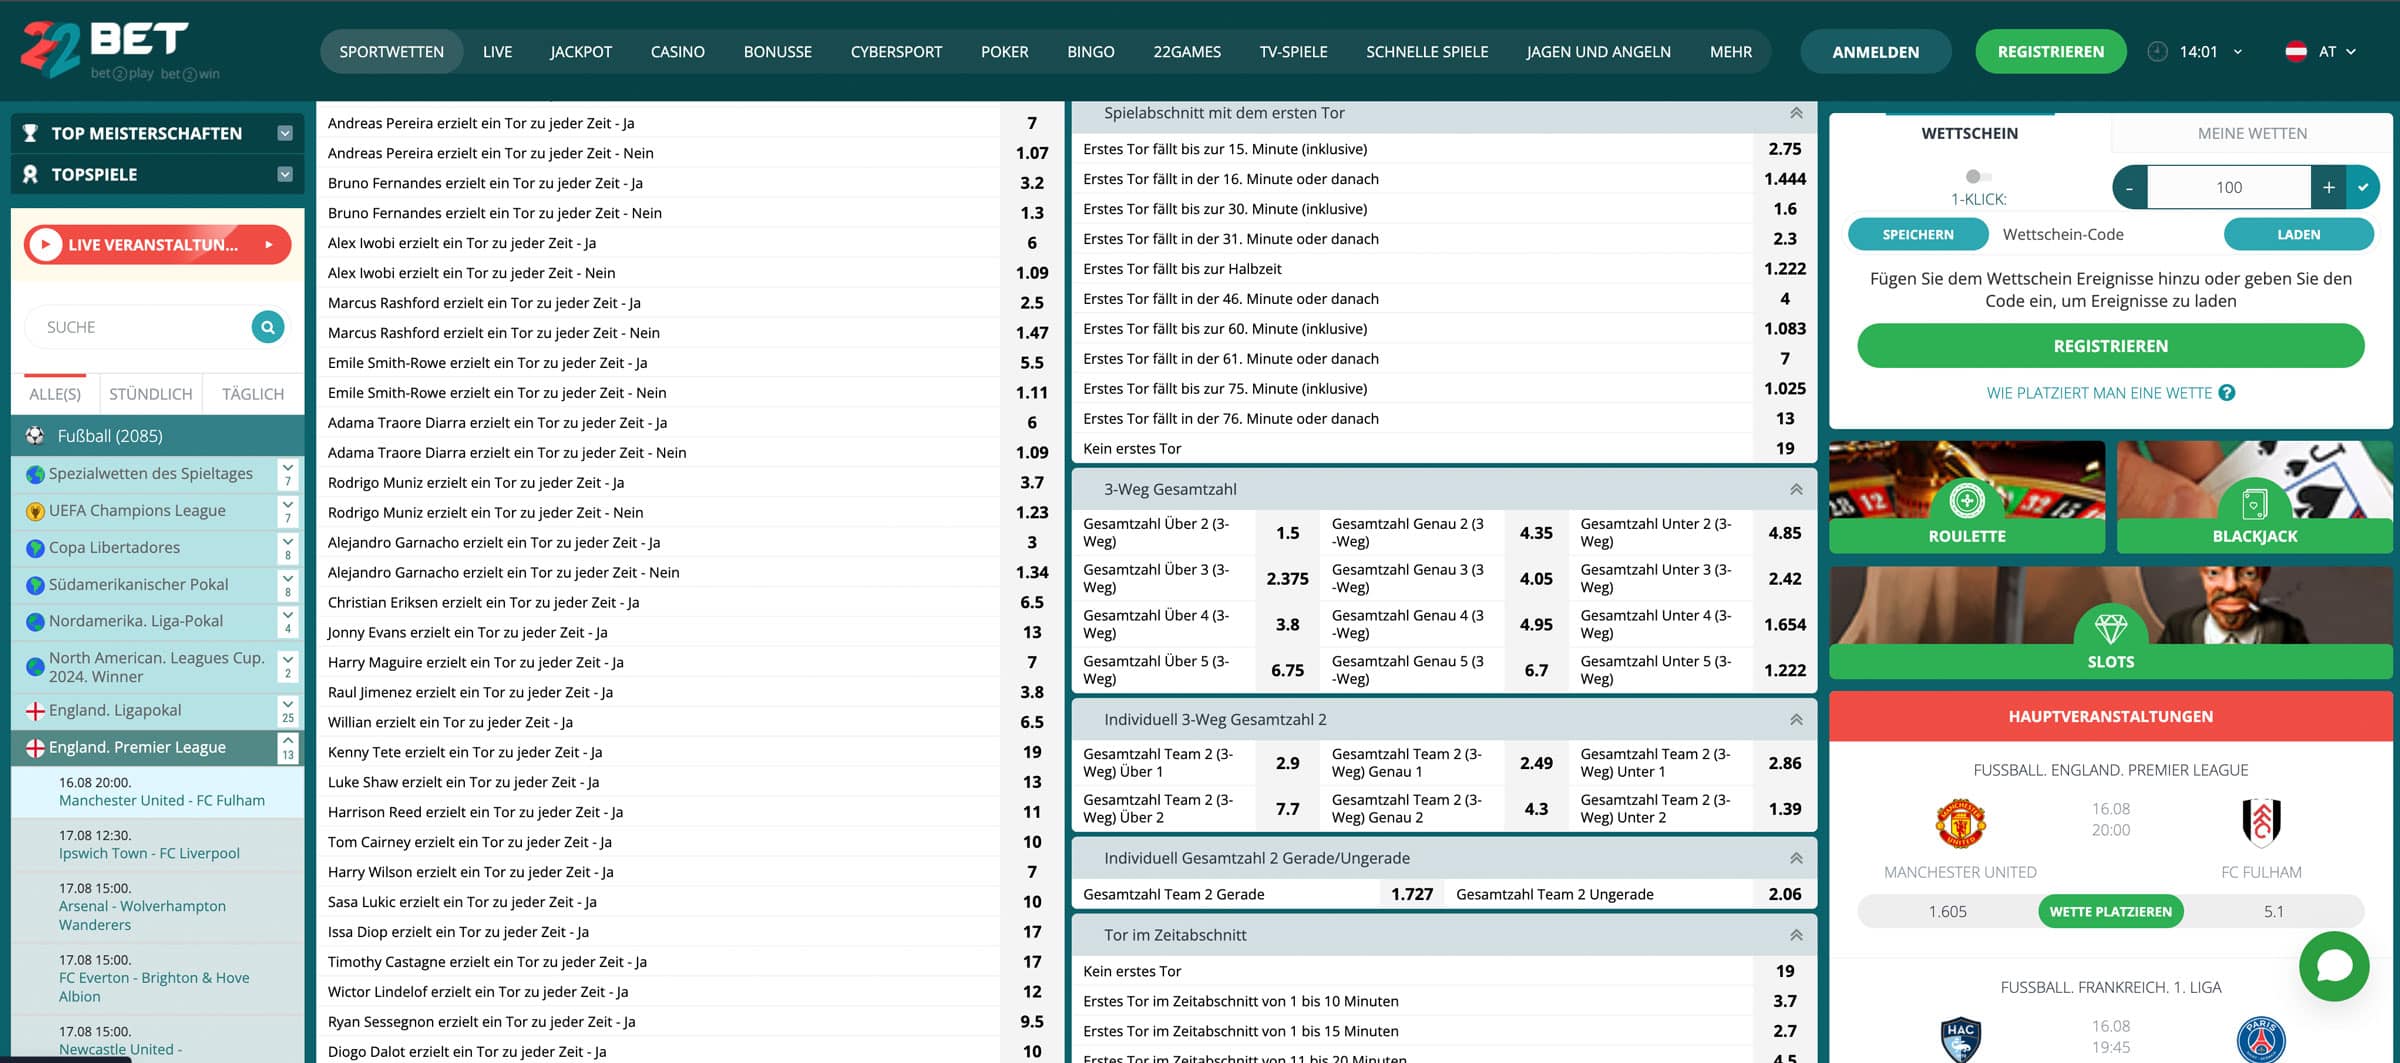Screen dimensions: 2400x1063
Task: Open the Mehr menu
Action: tap(1730, 51)
